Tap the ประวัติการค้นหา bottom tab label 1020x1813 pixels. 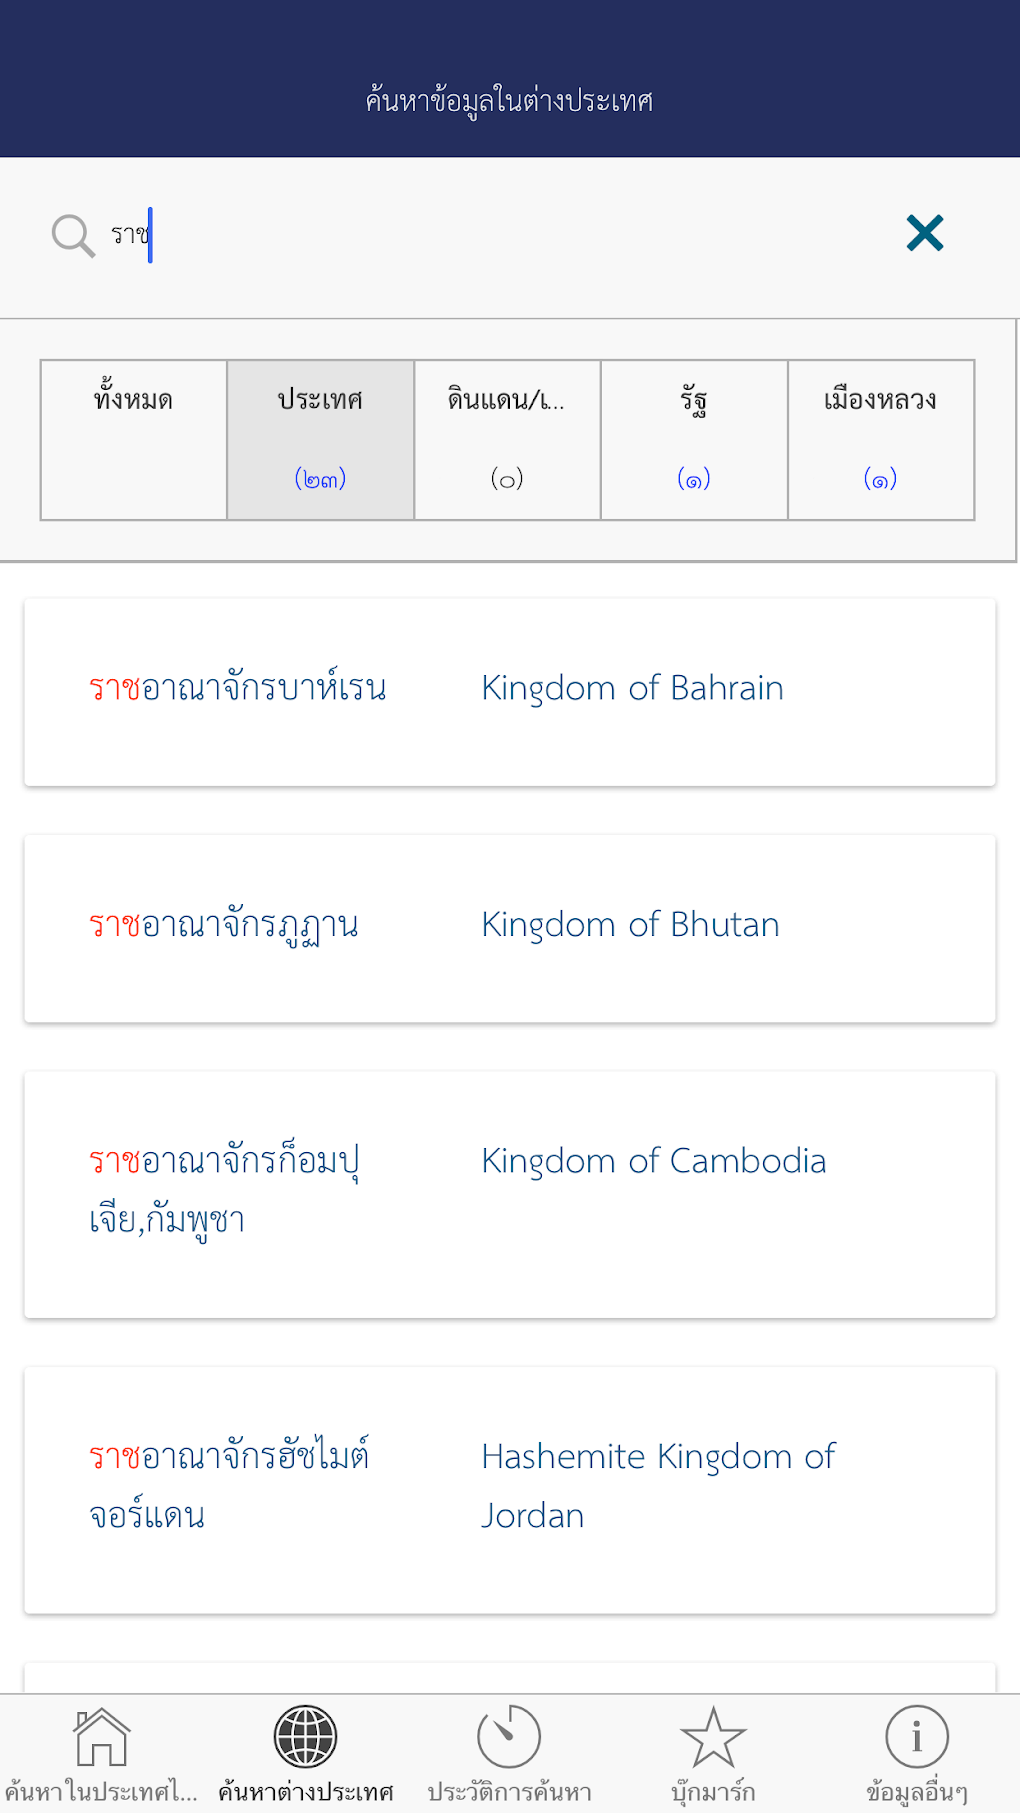[509, 1792]
